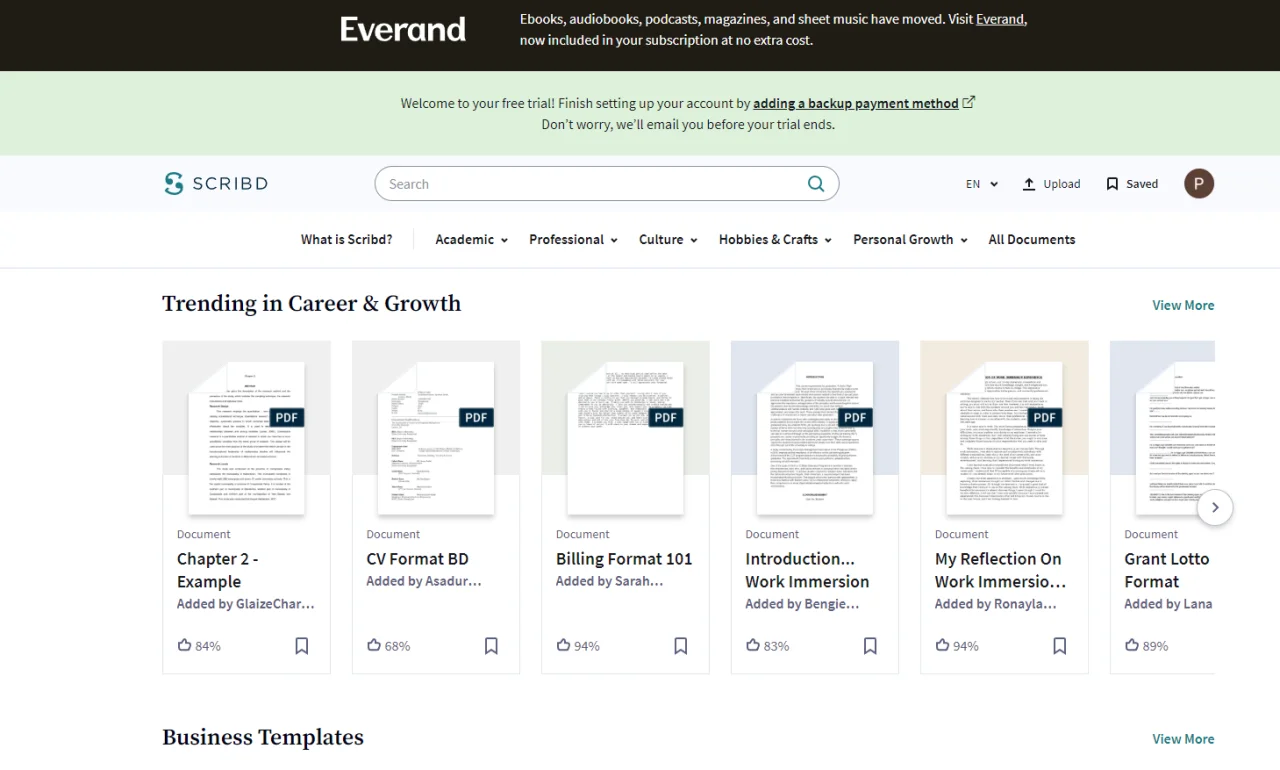Click PDF badge on CV Format BD
Viewport: 1280px width, 770px height.
[x=476, y=417]
